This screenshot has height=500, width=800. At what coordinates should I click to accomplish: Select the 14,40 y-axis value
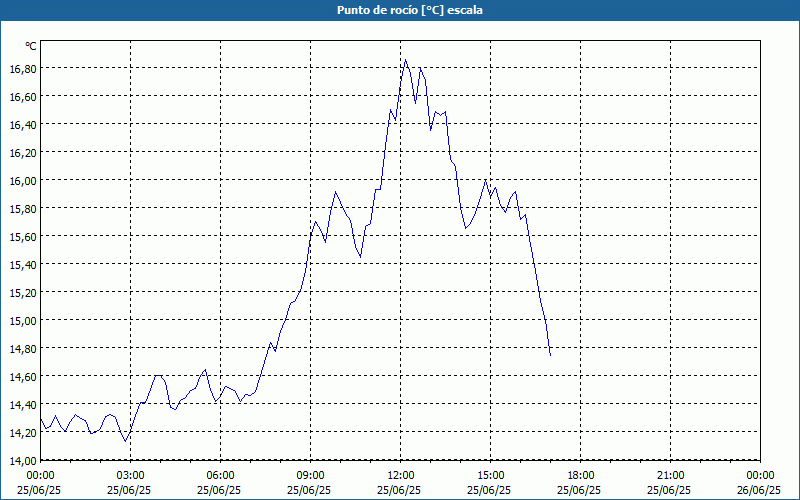23,405
